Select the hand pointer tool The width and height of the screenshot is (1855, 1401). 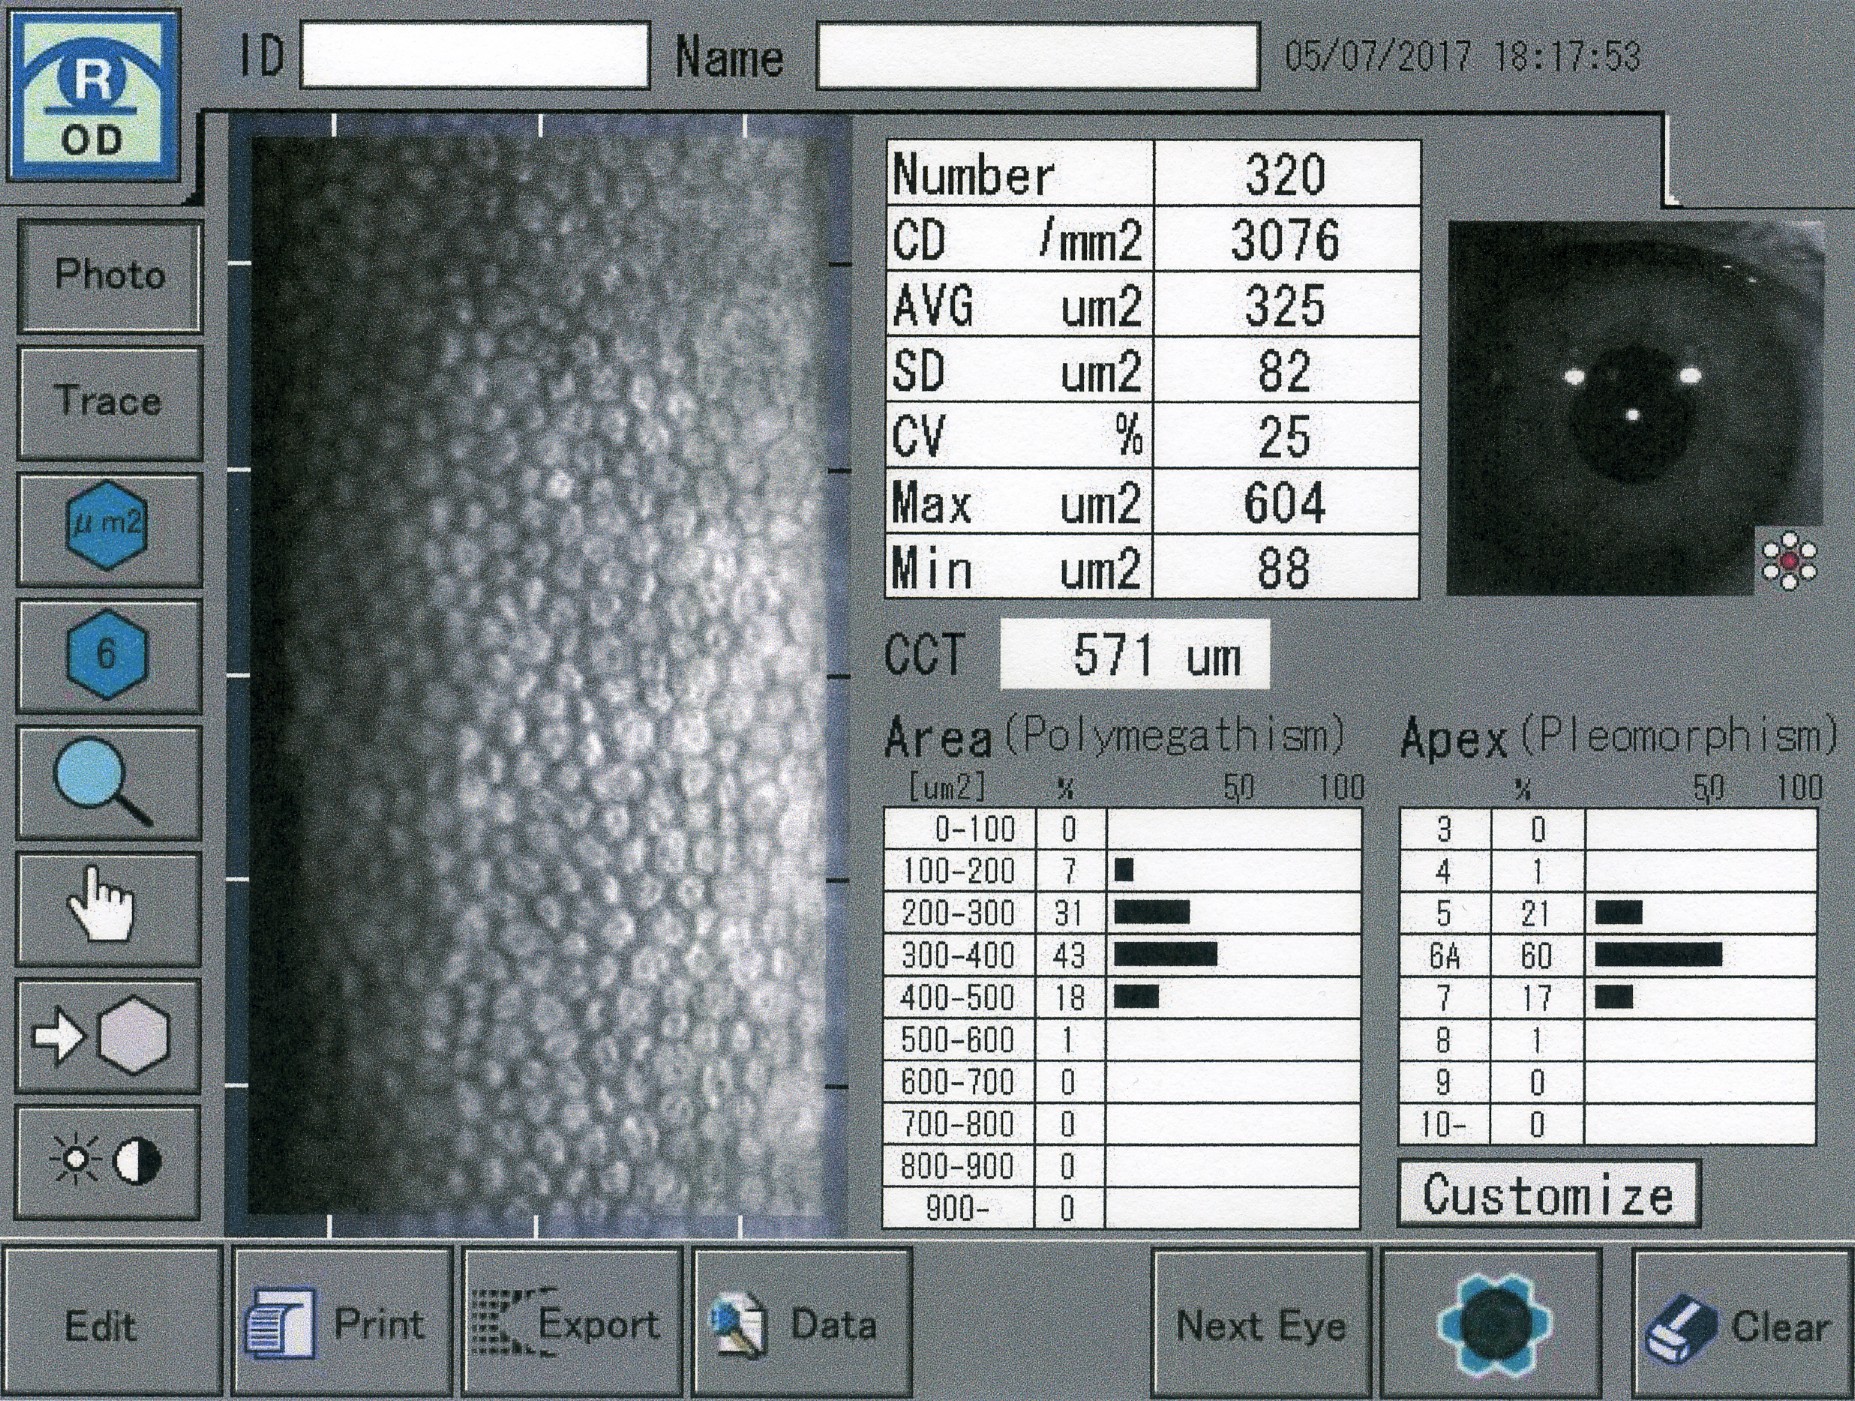click(x=107, y=908)
